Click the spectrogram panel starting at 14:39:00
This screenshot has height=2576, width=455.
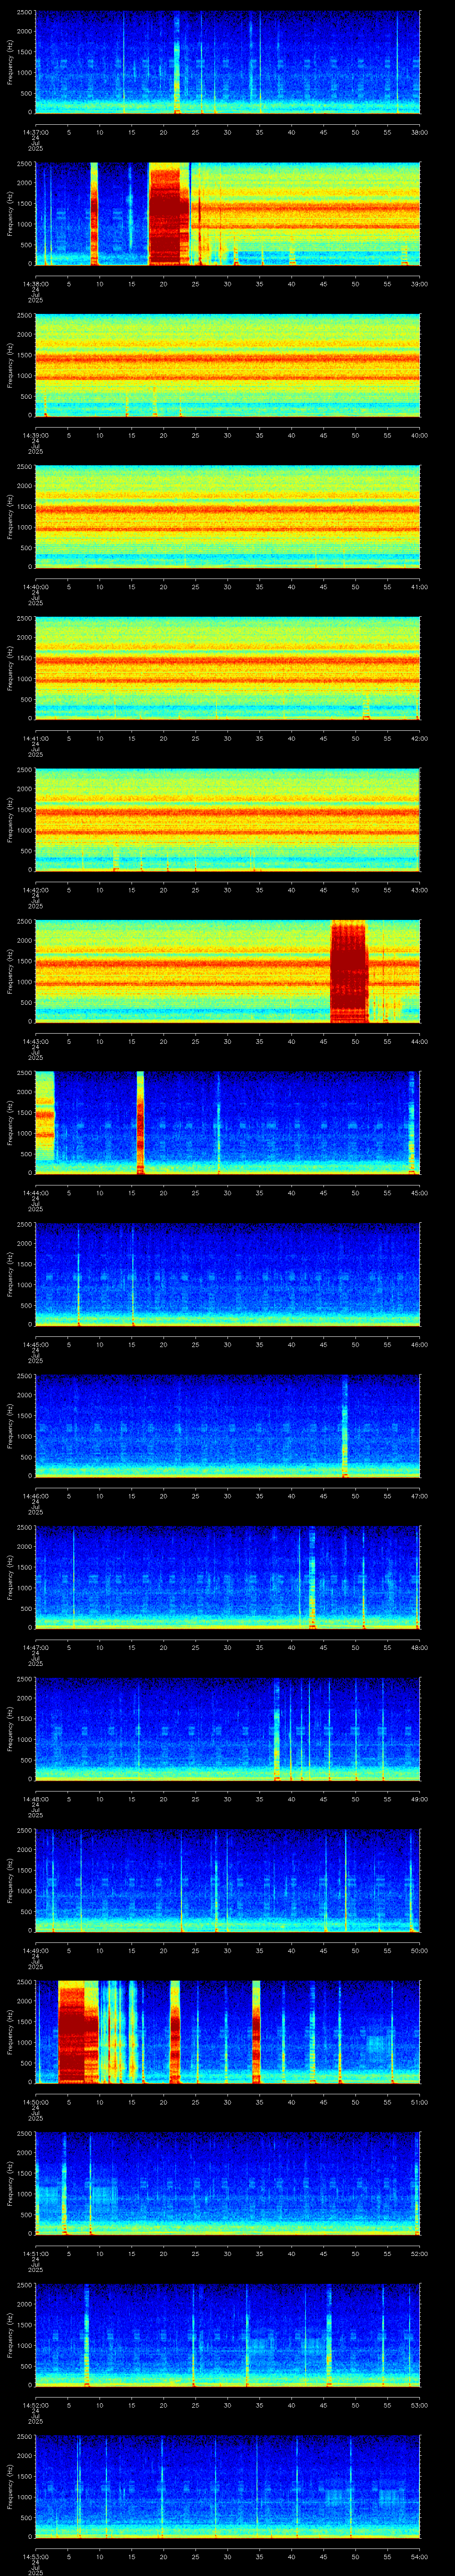coord(228,365)
